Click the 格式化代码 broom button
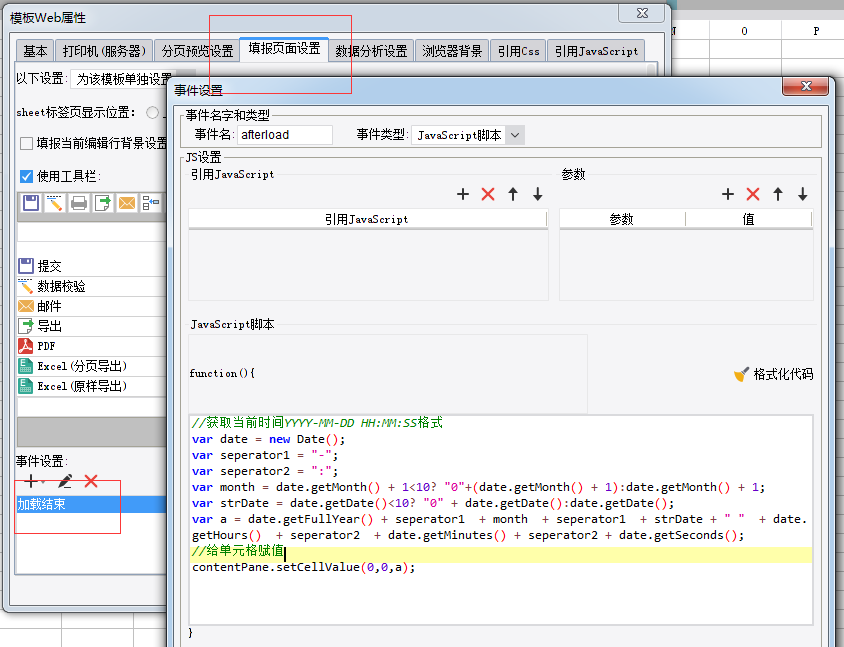 (773, 374)
